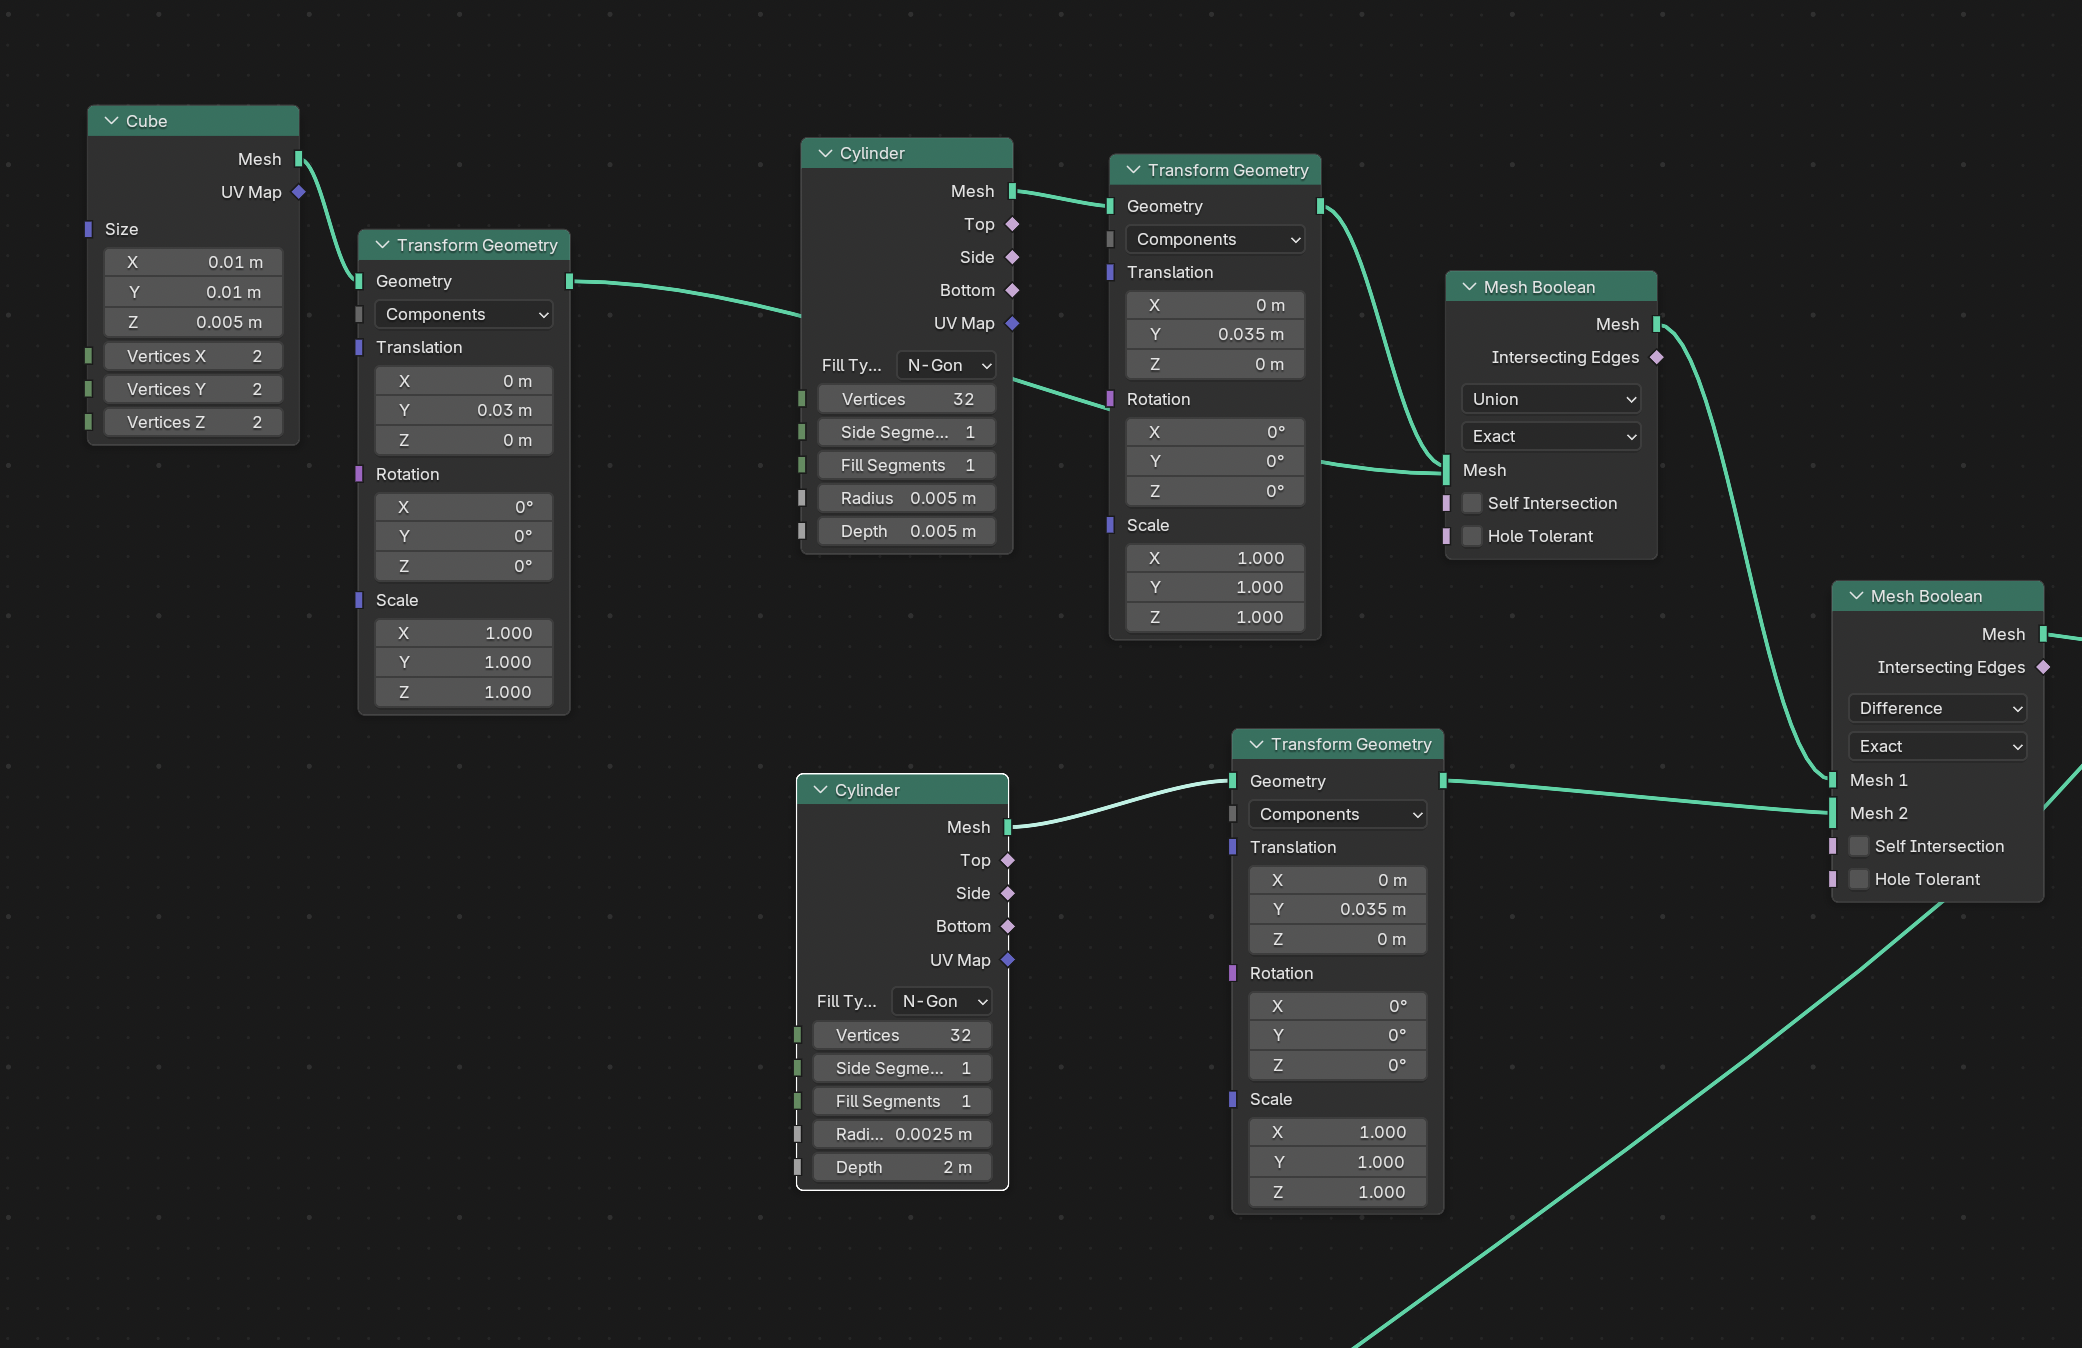The image size is (2082, 1348).
Task: Open the Difference operation dropdown
Action: (x=1938, y=708)
